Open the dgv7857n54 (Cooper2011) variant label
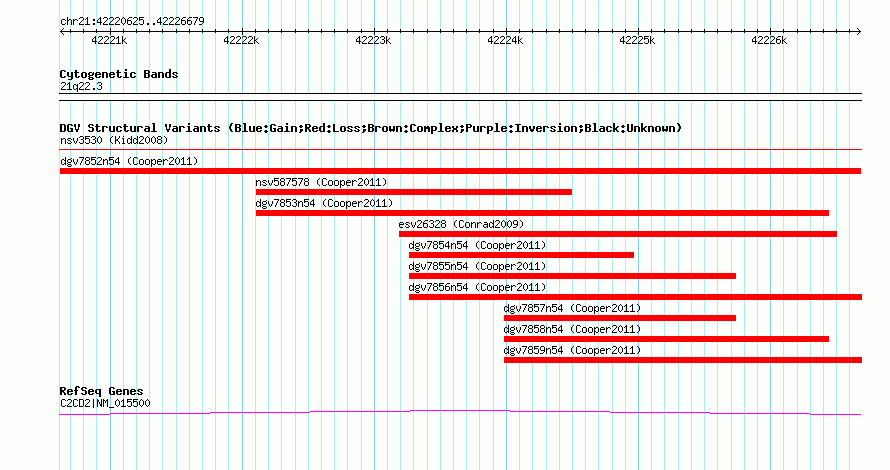The height and width of the screenshot is (470, 890). point(572,308)
